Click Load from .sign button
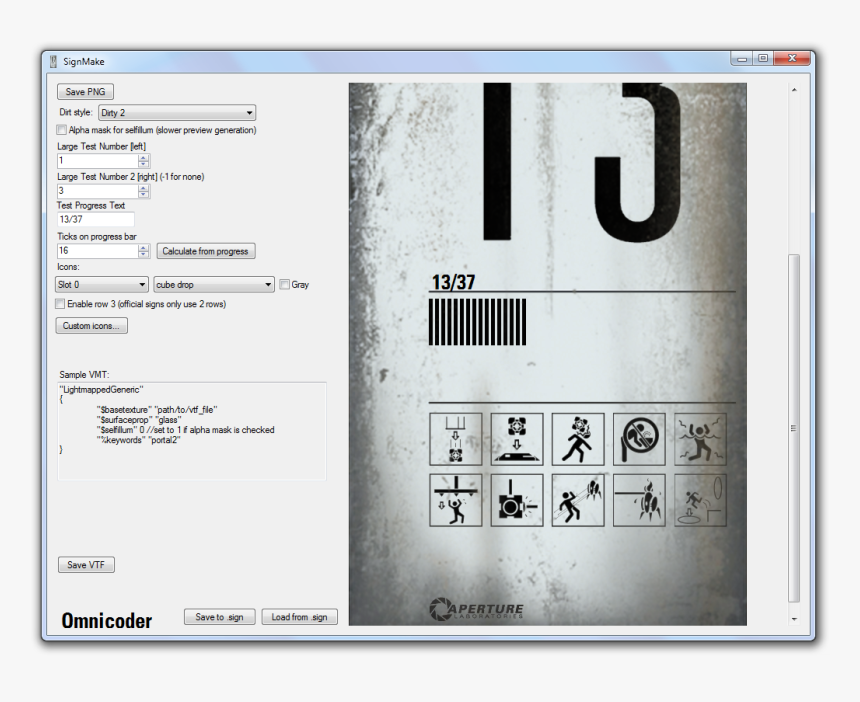 pyautogui.click(x=299, y=617)
